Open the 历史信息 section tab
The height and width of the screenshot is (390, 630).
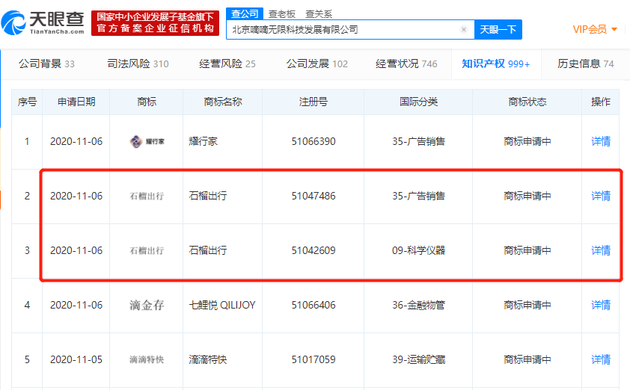(586, 63)
